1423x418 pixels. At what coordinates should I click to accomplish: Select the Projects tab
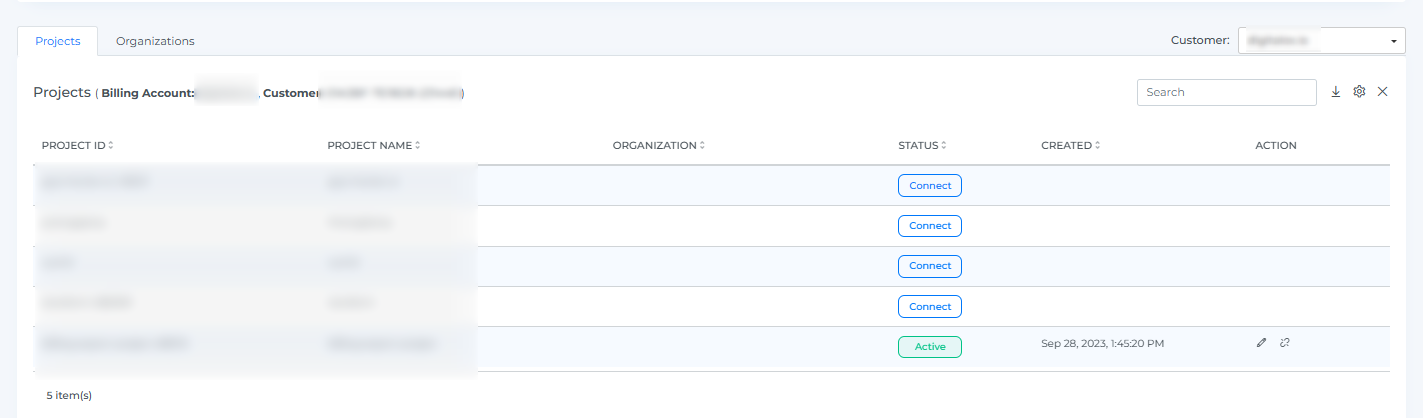[x=57, y=41]
